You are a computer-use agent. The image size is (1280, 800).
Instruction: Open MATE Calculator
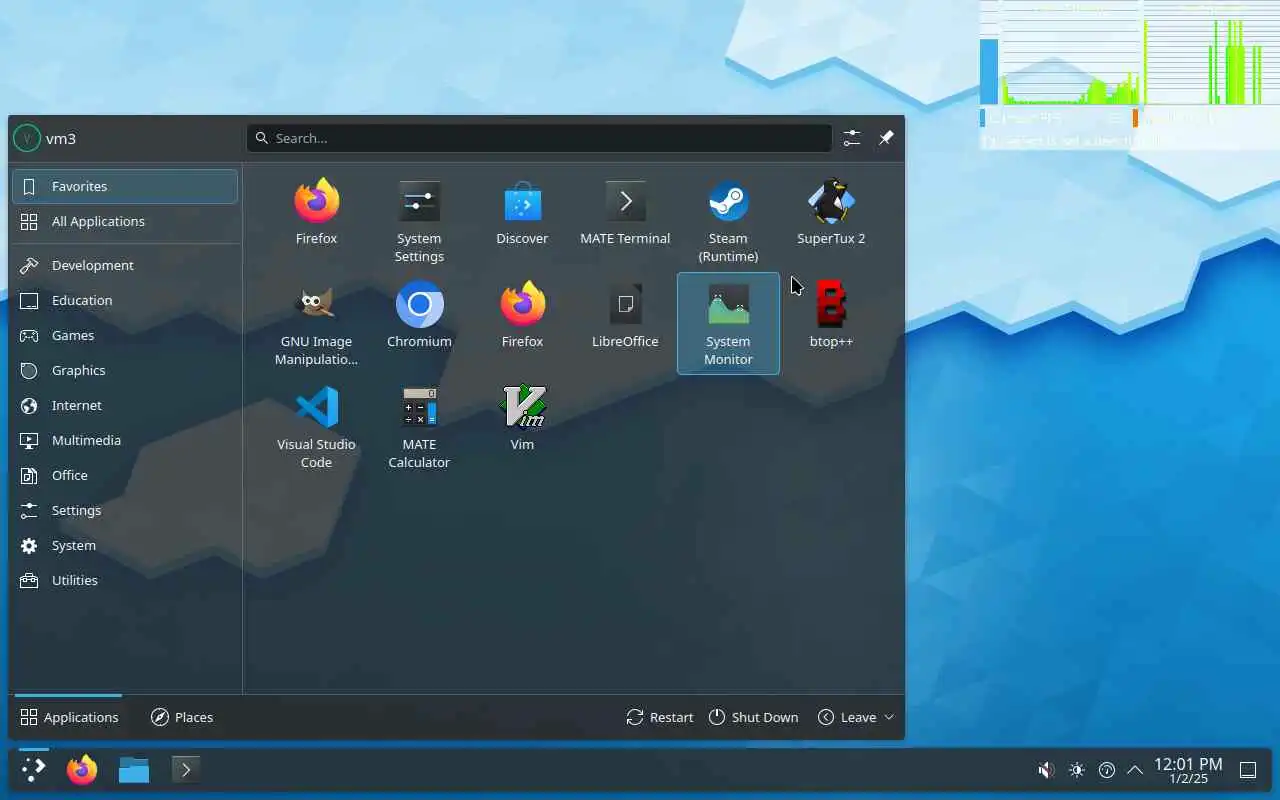pos(419,427)
